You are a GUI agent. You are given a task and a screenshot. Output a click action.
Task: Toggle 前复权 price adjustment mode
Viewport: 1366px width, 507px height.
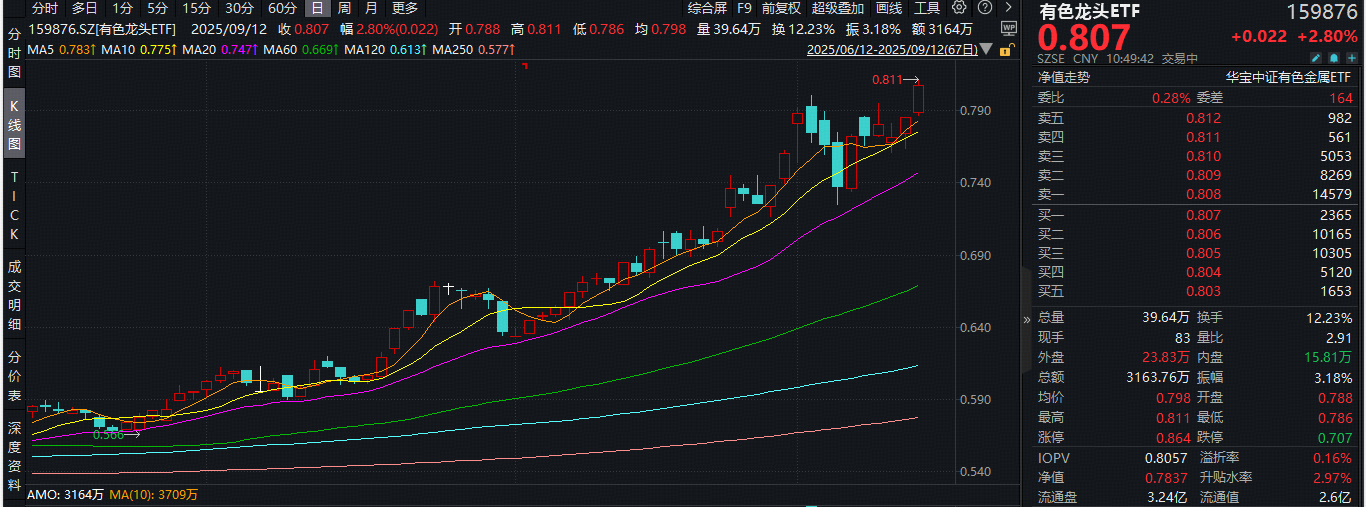(781, 7)
